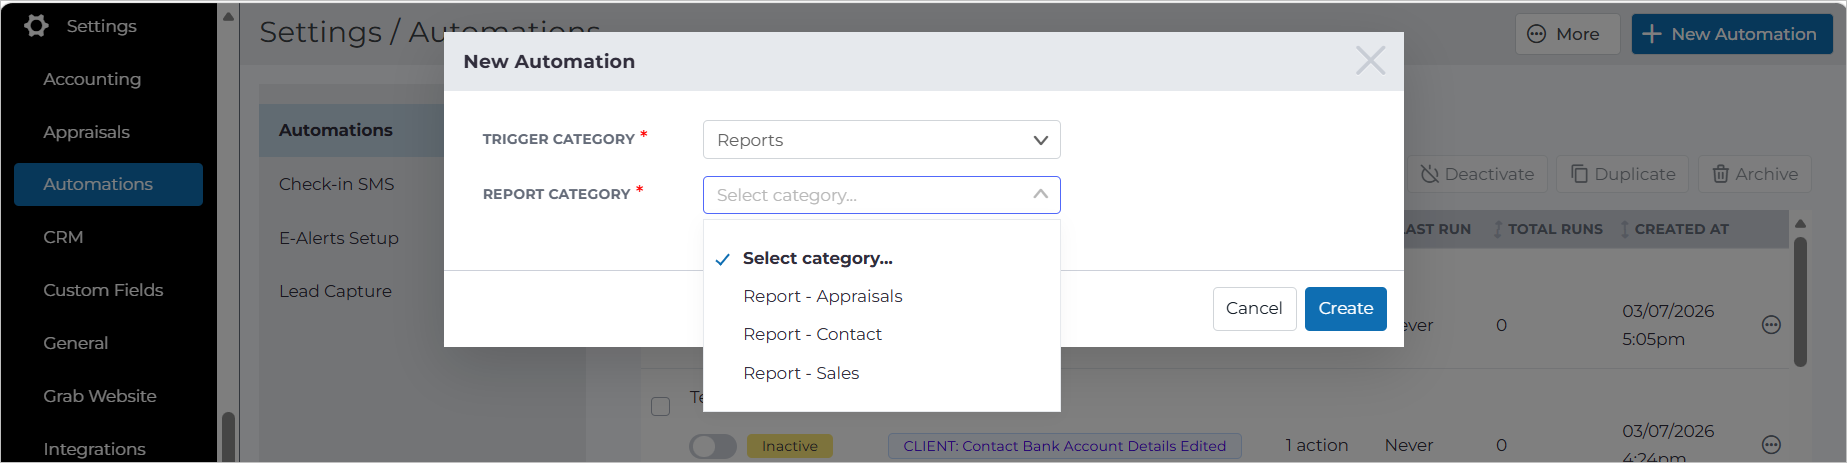Toggle the Inactive automation switch on

coord(713,446)
